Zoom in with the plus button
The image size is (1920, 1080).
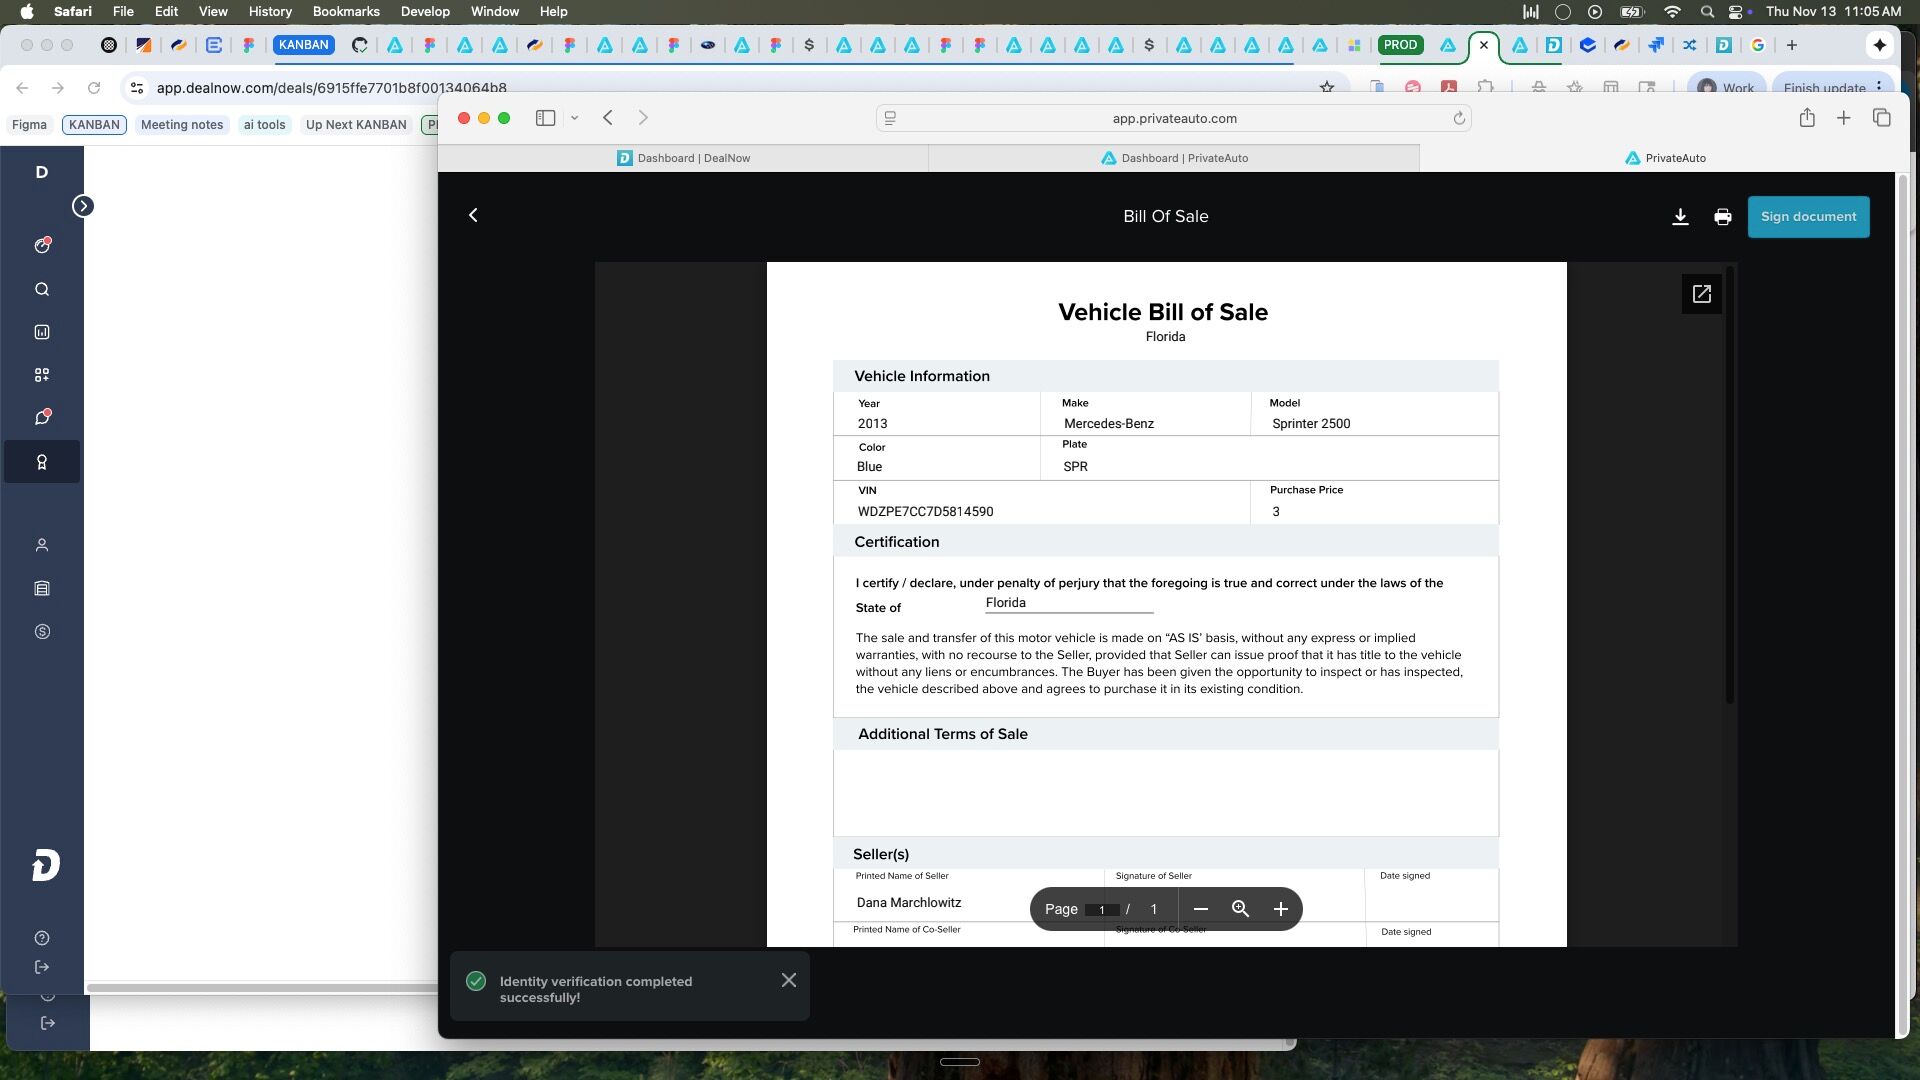1280,909
